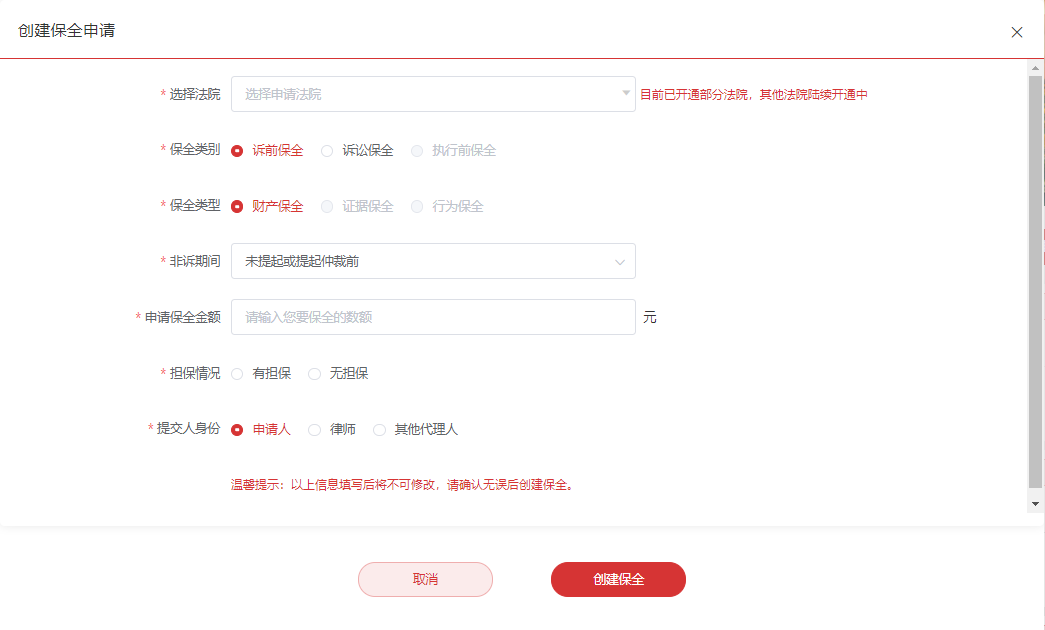
Task: Click the 取消 cancel button
Action: tap(425, 579)
